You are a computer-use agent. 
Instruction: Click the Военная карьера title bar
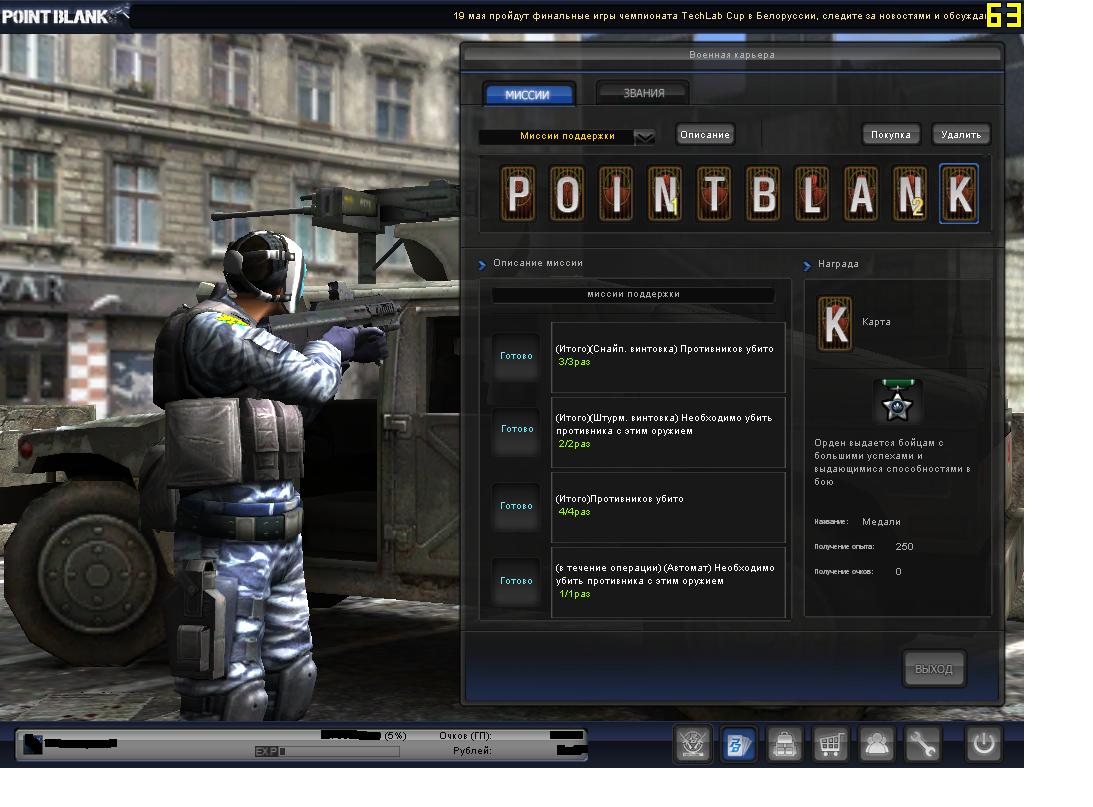click(732, 54)
